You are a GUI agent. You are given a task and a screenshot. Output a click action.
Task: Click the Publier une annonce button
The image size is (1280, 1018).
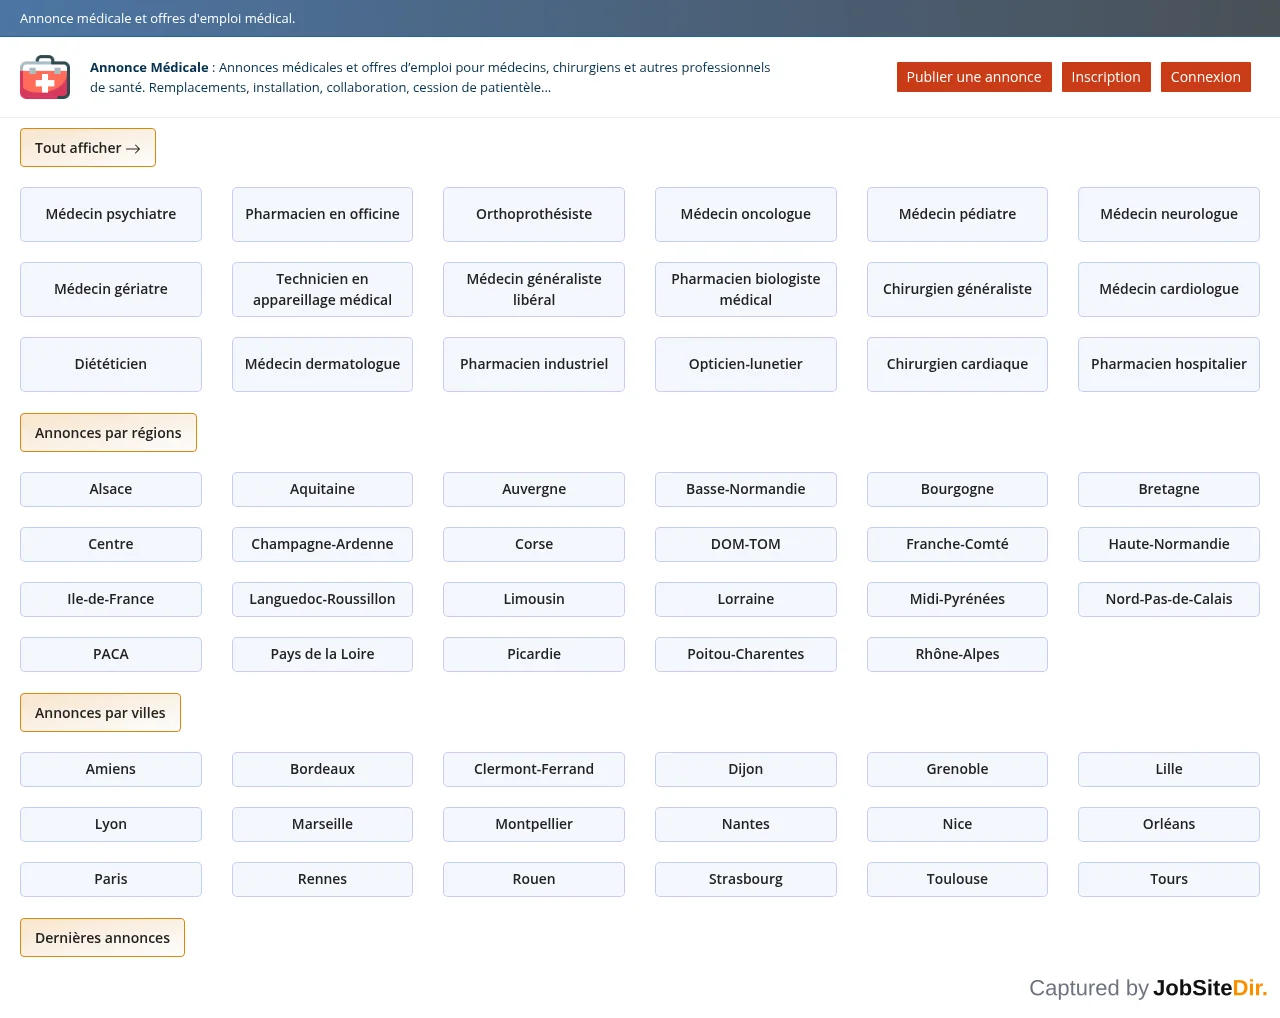tap(974, 77)
